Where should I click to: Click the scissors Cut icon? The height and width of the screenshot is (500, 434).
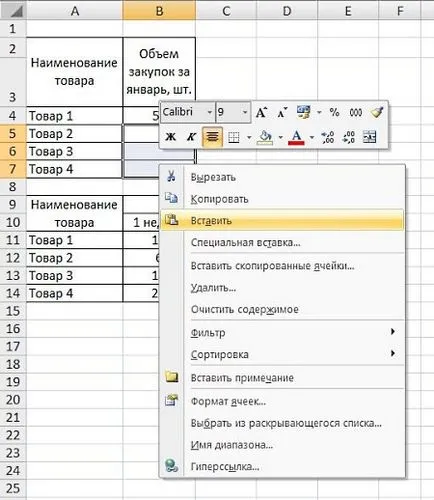(171, 176)
